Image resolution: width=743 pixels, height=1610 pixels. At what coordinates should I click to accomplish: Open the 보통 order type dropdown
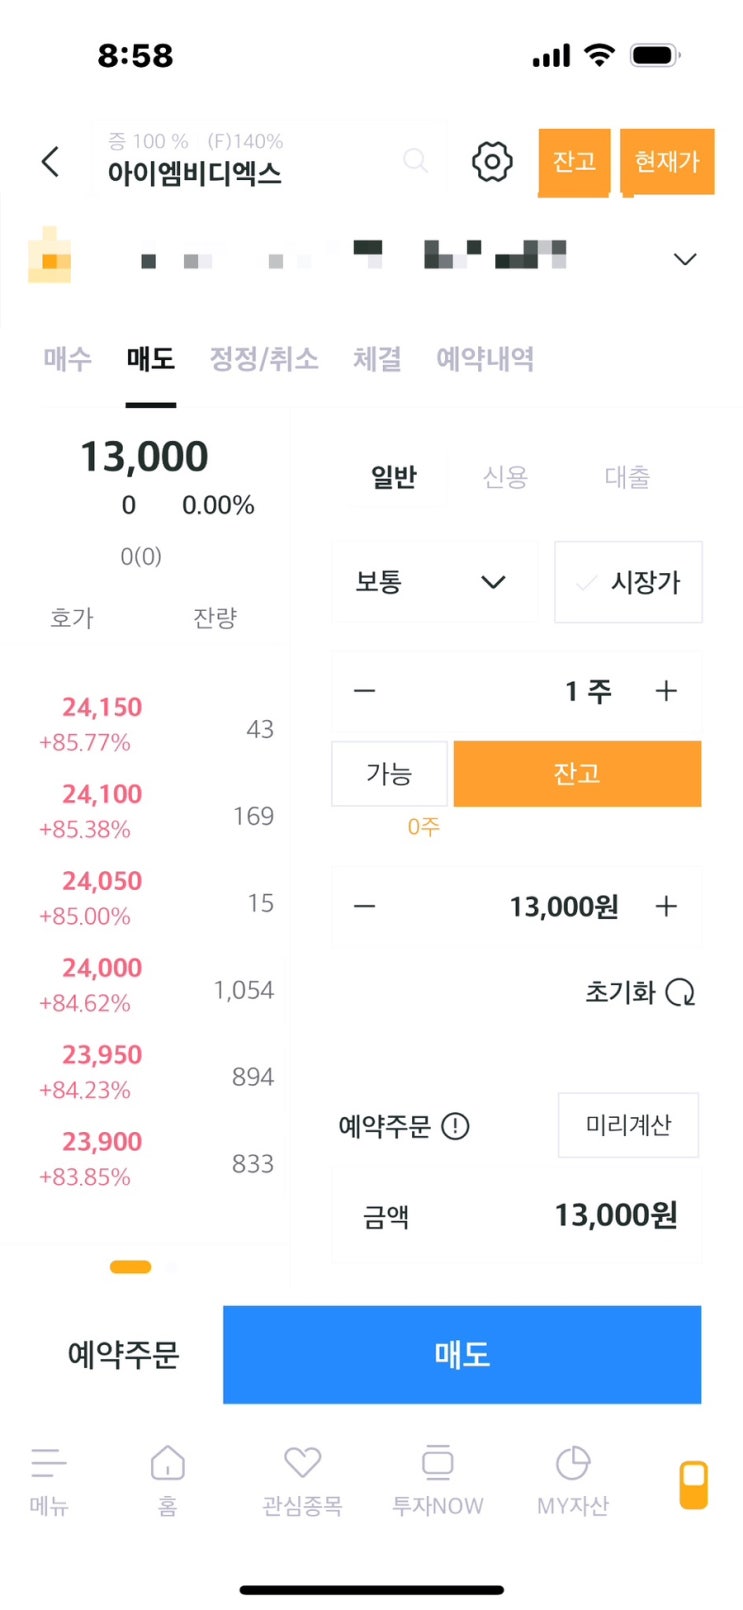pos(434,582)
